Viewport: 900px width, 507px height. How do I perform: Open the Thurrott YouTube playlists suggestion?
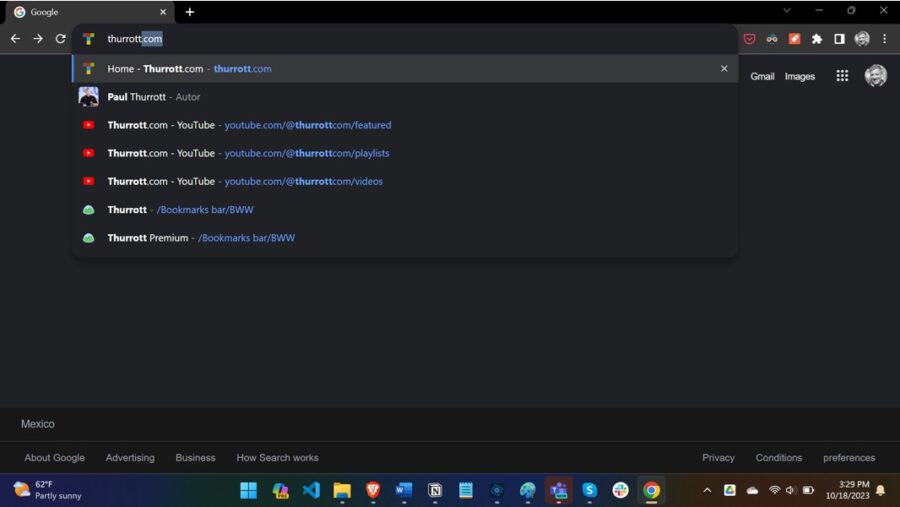click(405, 153)
